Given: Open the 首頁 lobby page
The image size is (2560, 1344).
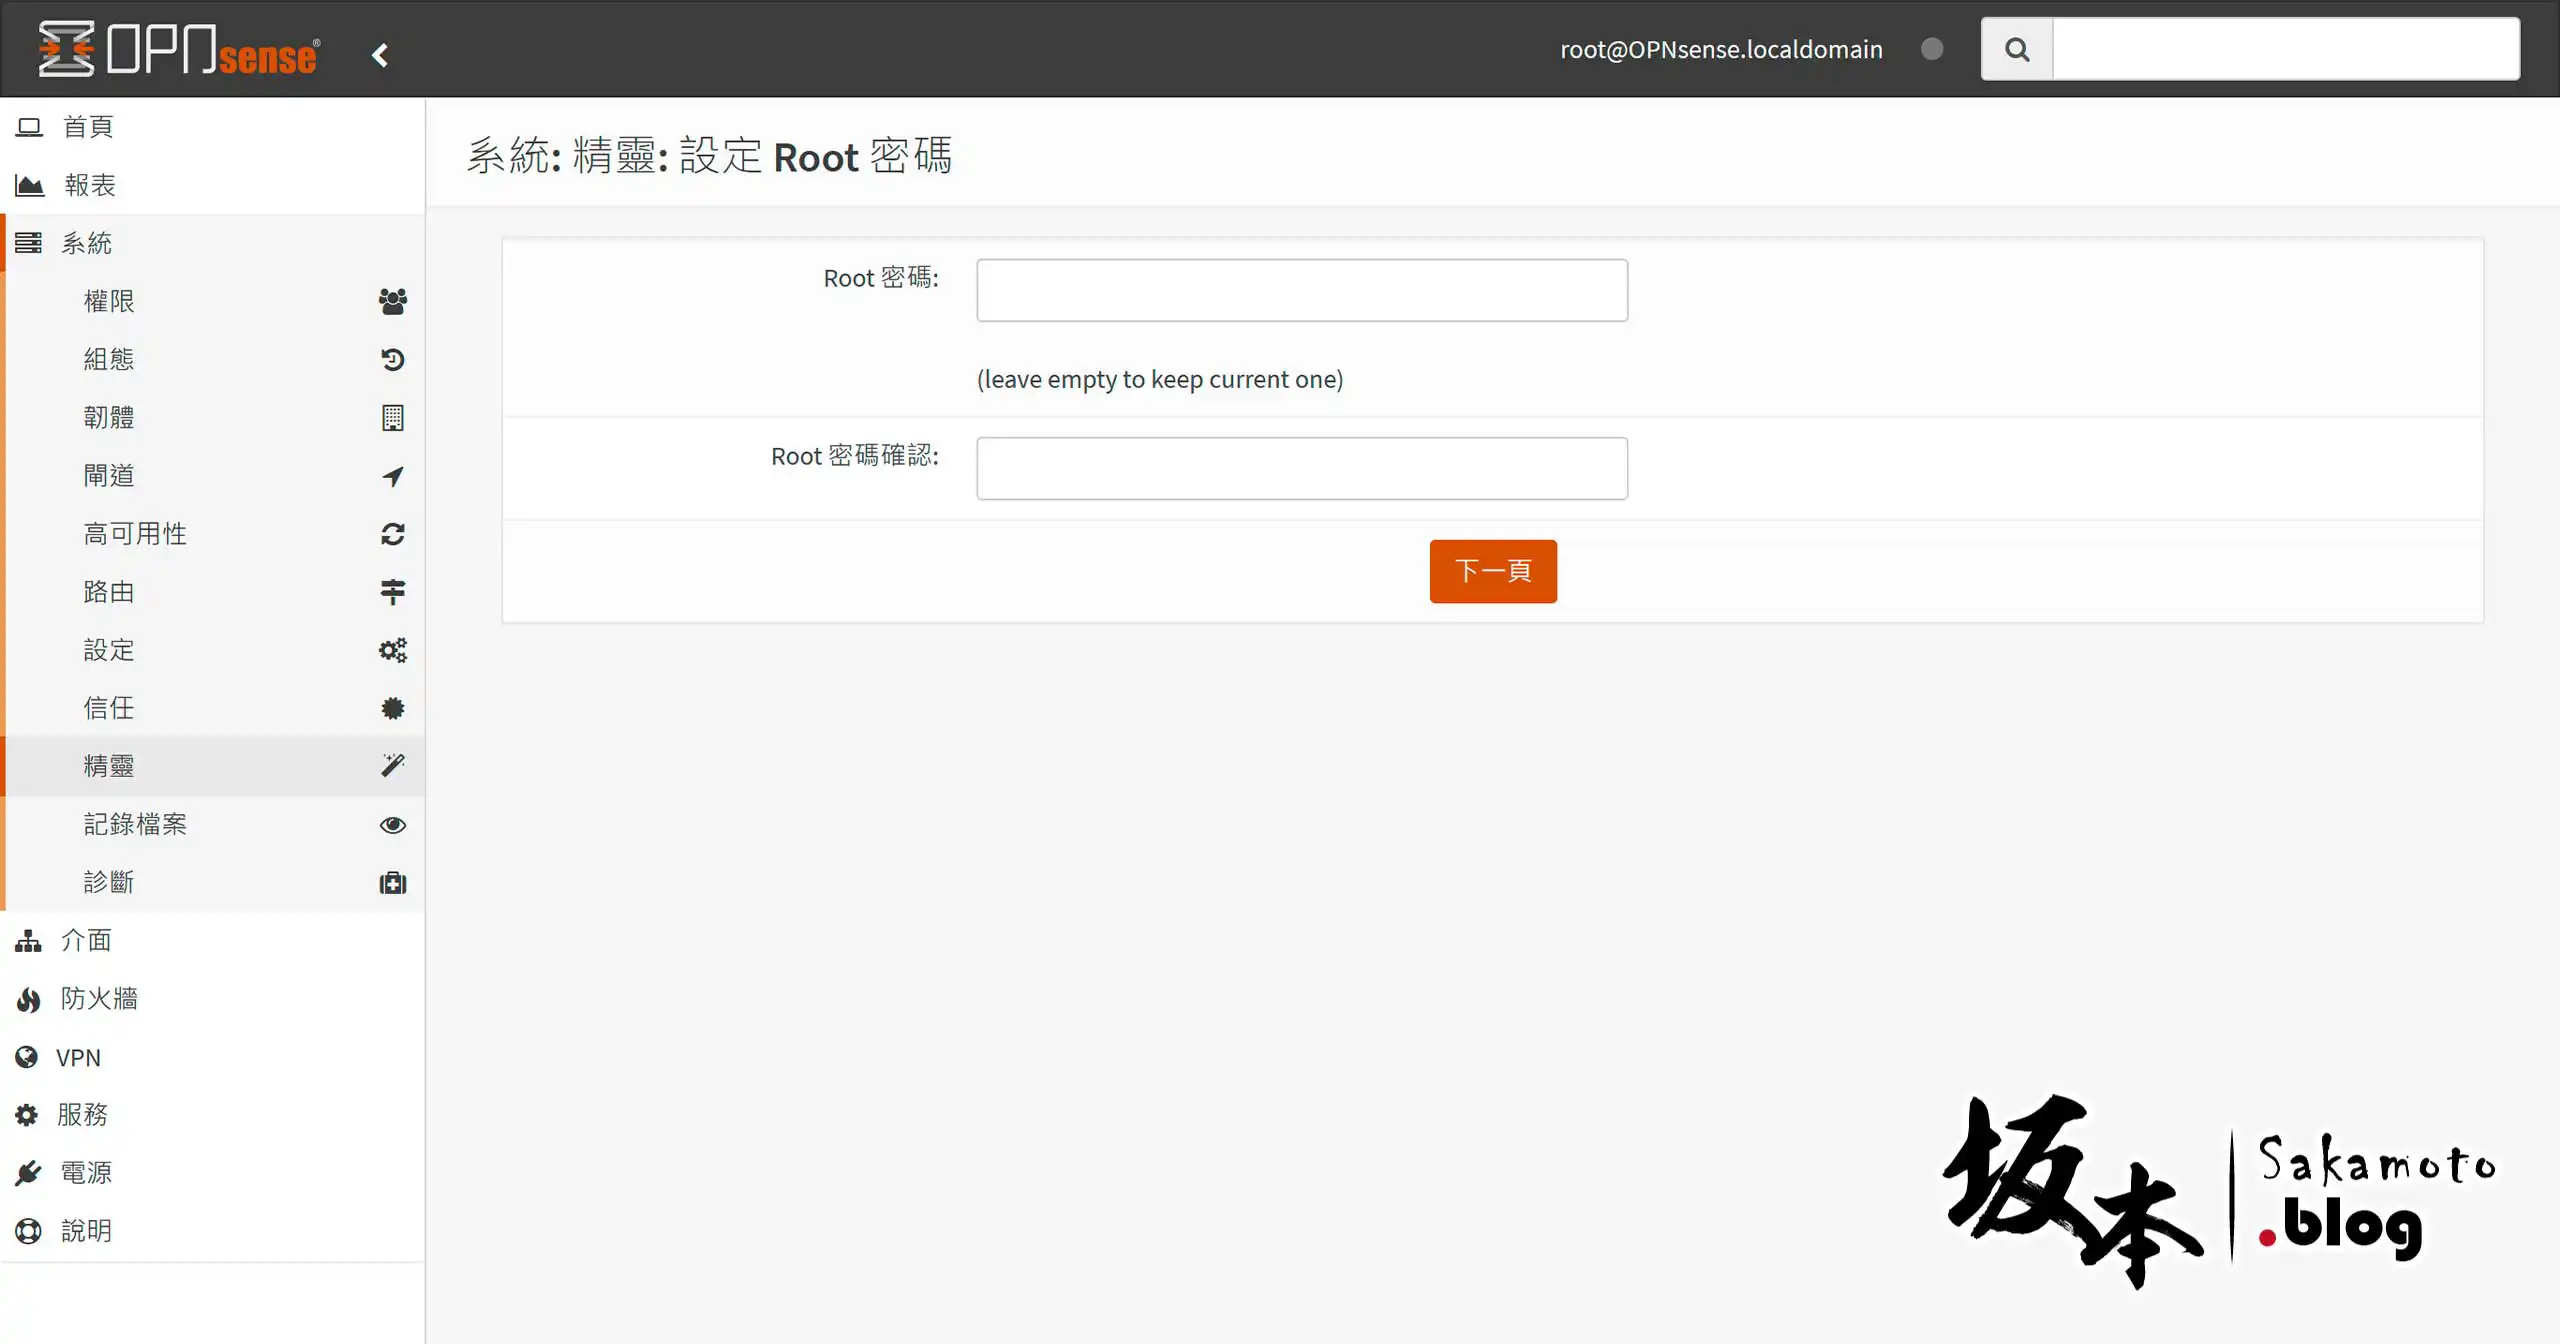Looking at the screenshot, I should coord(88,127).
